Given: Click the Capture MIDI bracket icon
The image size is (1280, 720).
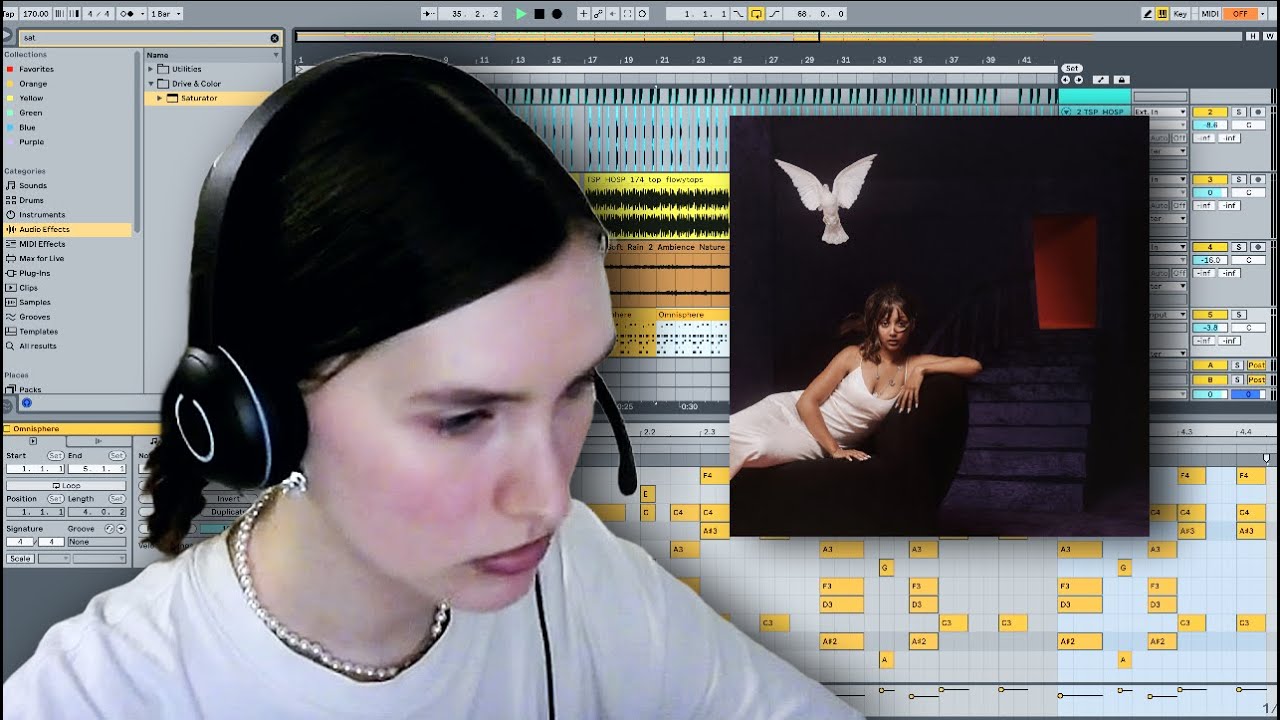Looking at the screenshot, I should [x=627, y=14].
